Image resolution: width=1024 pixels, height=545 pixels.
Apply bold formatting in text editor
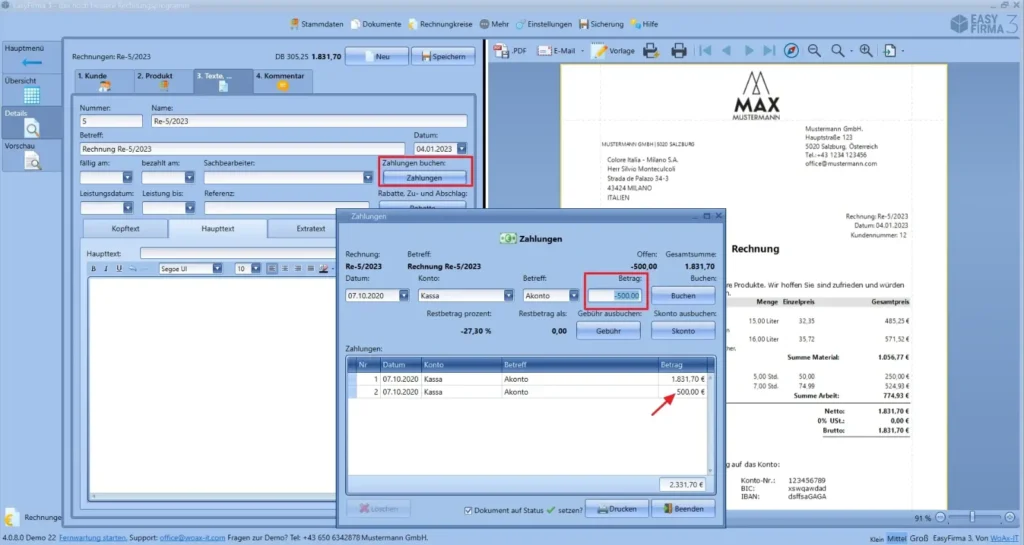tap(93, 268)
